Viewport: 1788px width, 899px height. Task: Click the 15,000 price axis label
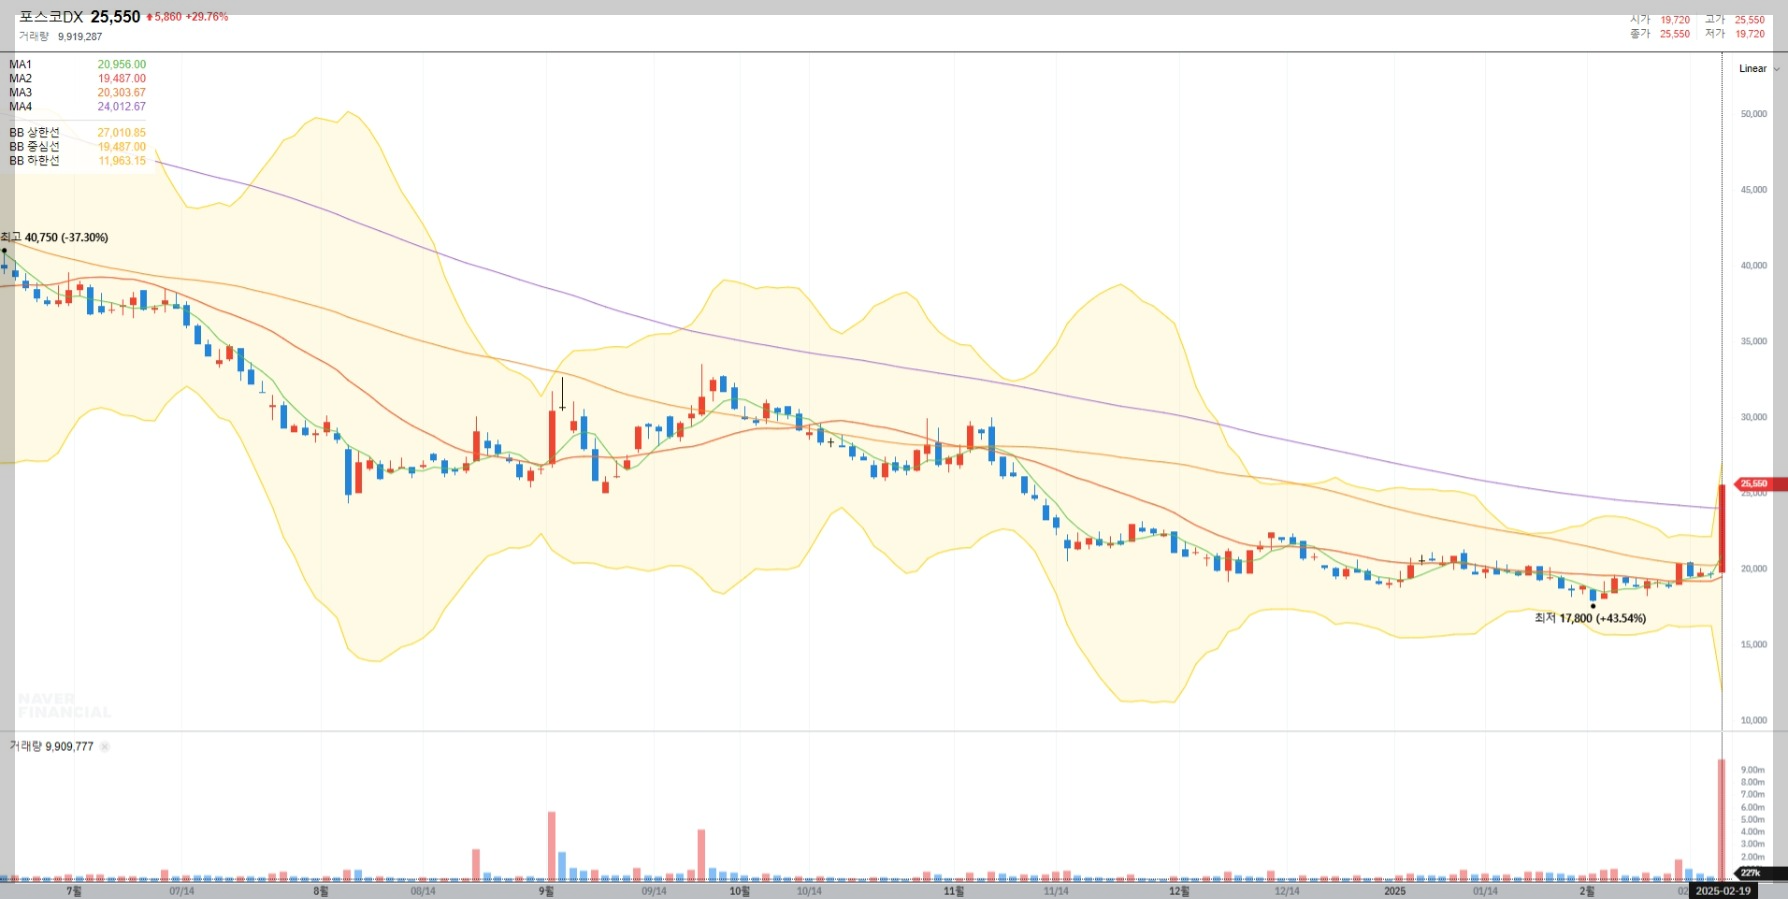tap(1753, 645)
